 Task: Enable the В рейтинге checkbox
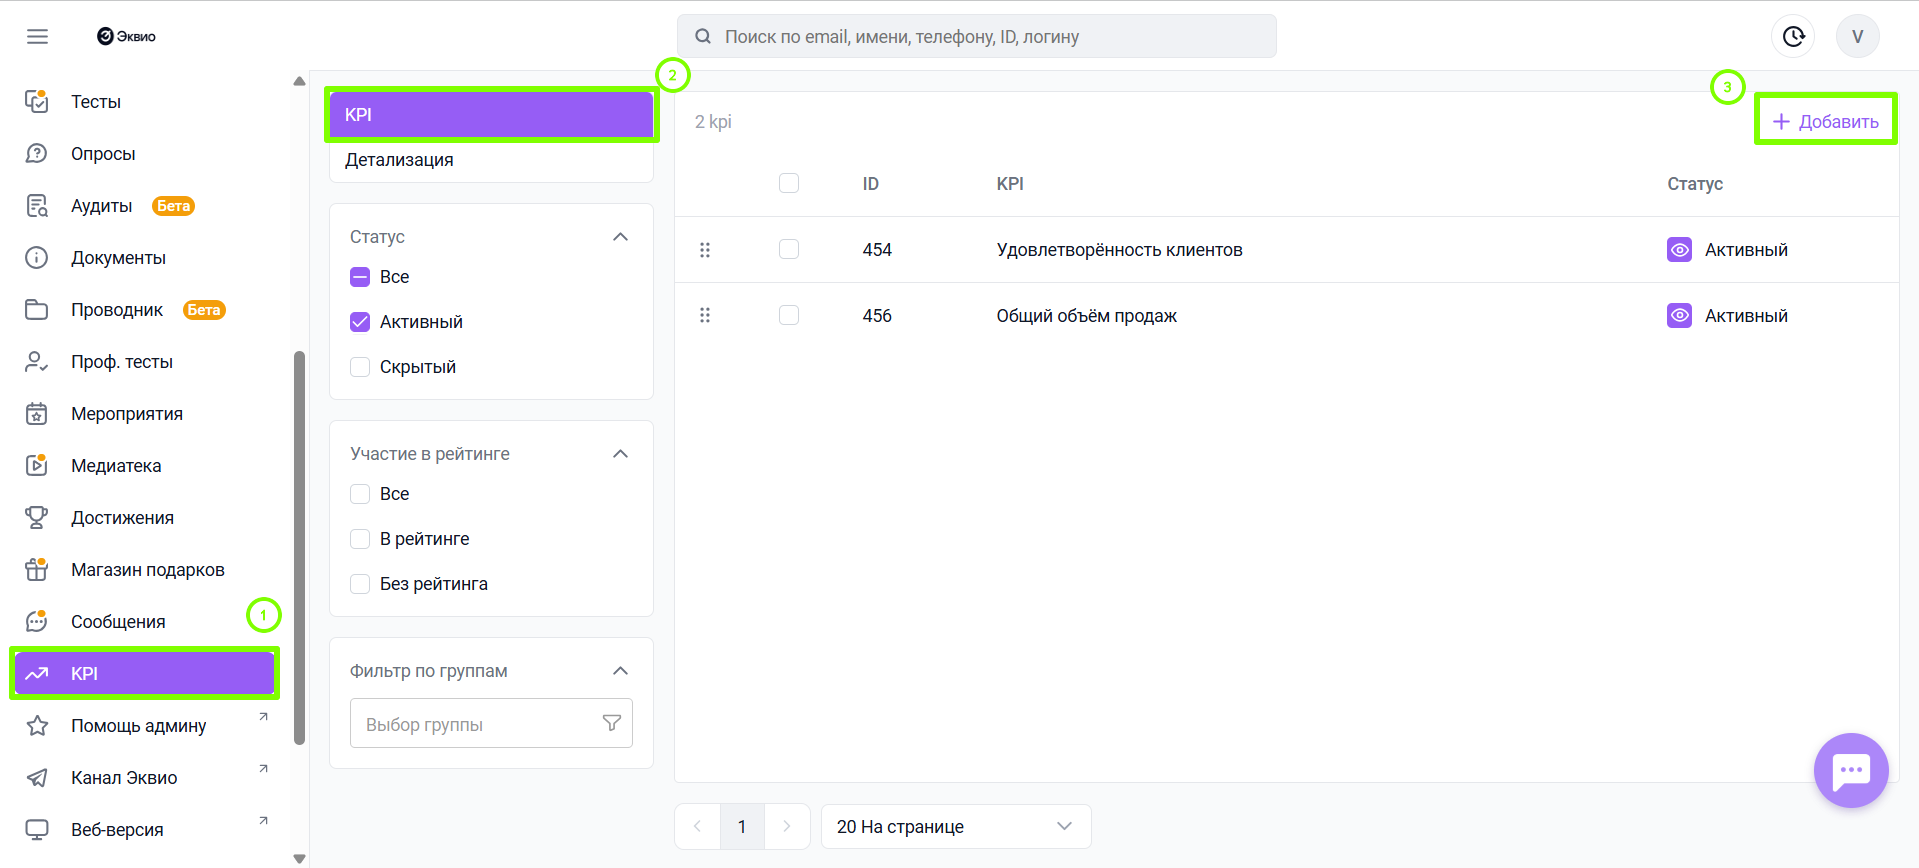point(360,539)
